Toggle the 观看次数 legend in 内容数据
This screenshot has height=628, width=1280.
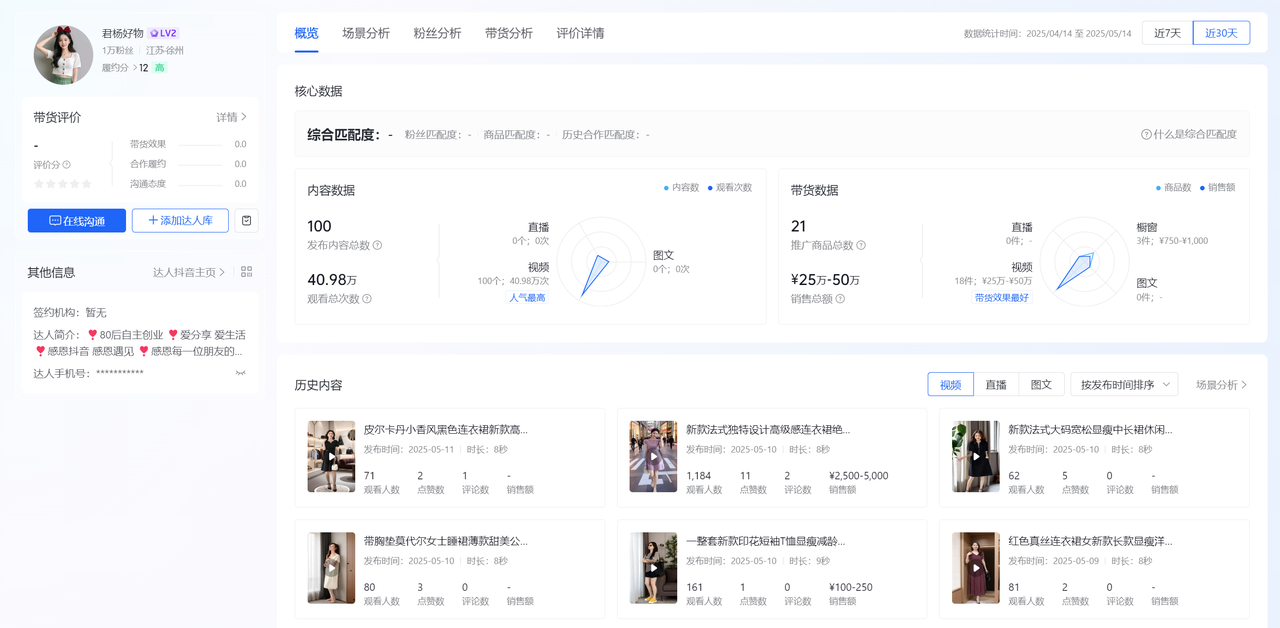730,187
